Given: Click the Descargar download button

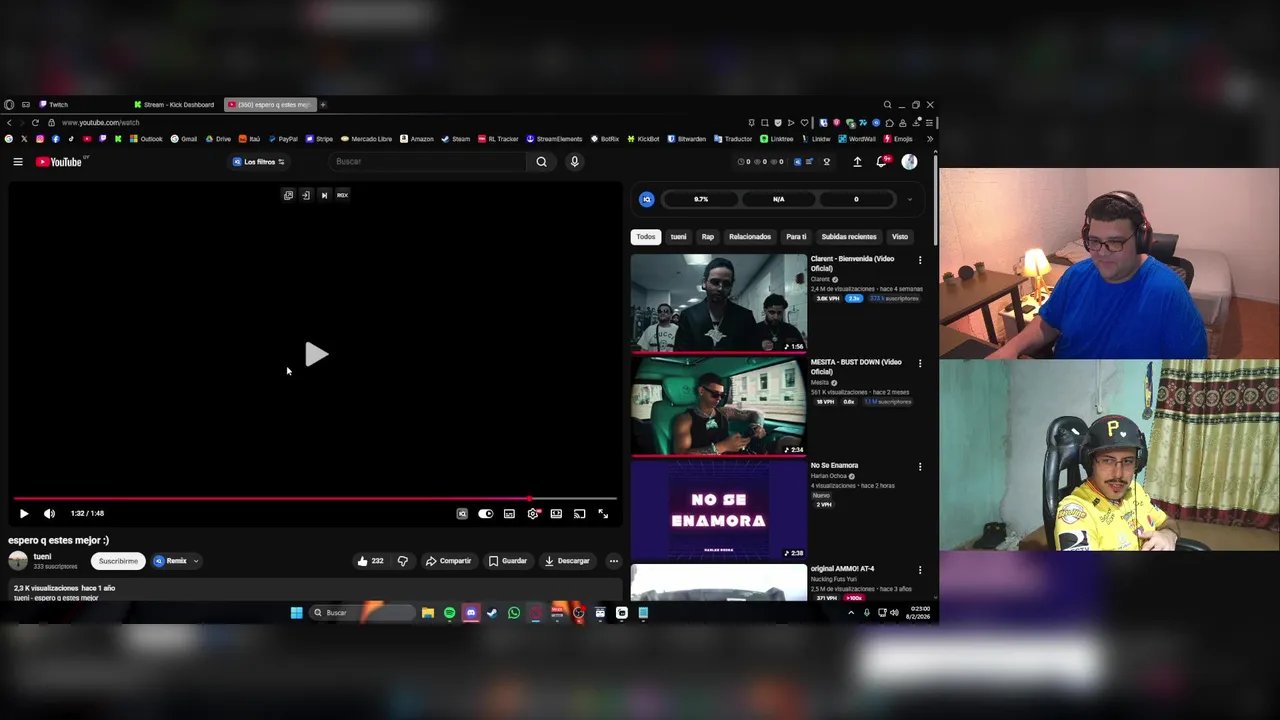Looking at the screenshot, I should 567,561.
